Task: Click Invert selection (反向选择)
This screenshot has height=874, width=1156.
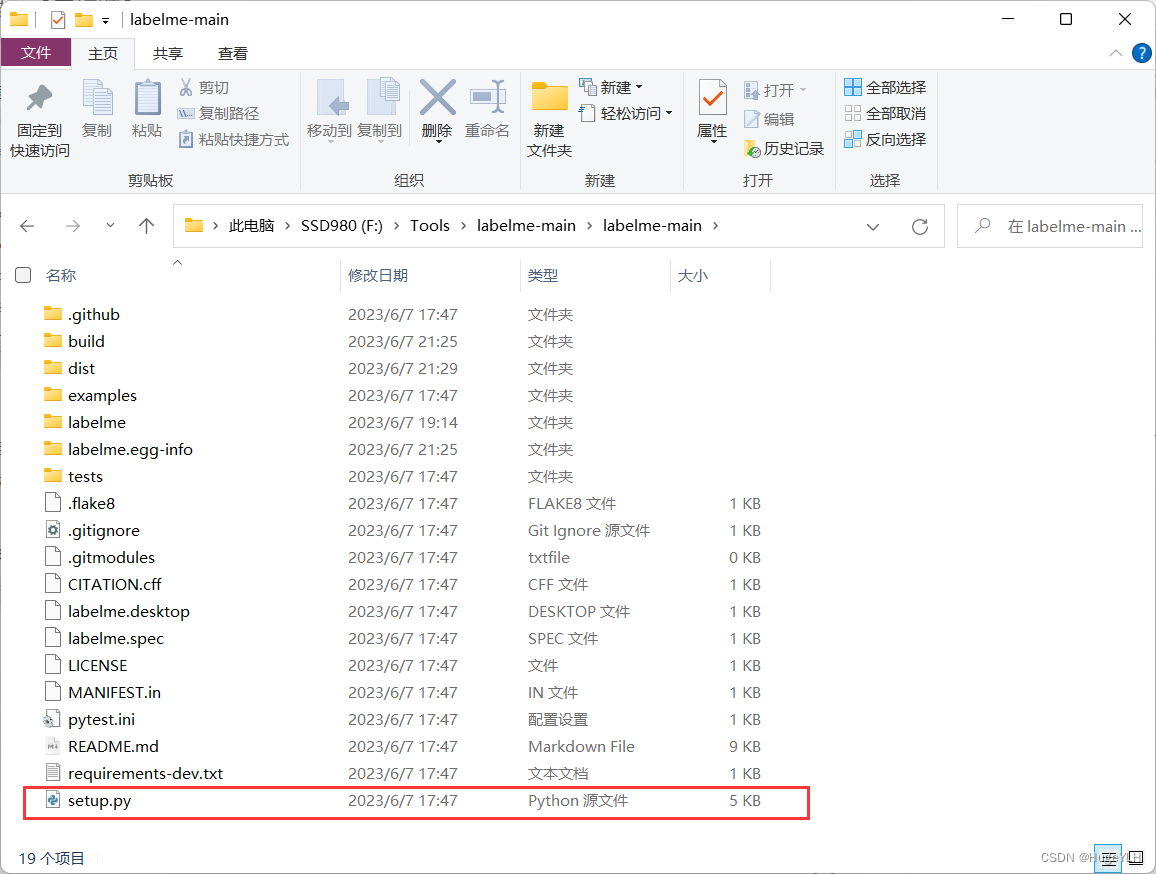Action: 885,139
